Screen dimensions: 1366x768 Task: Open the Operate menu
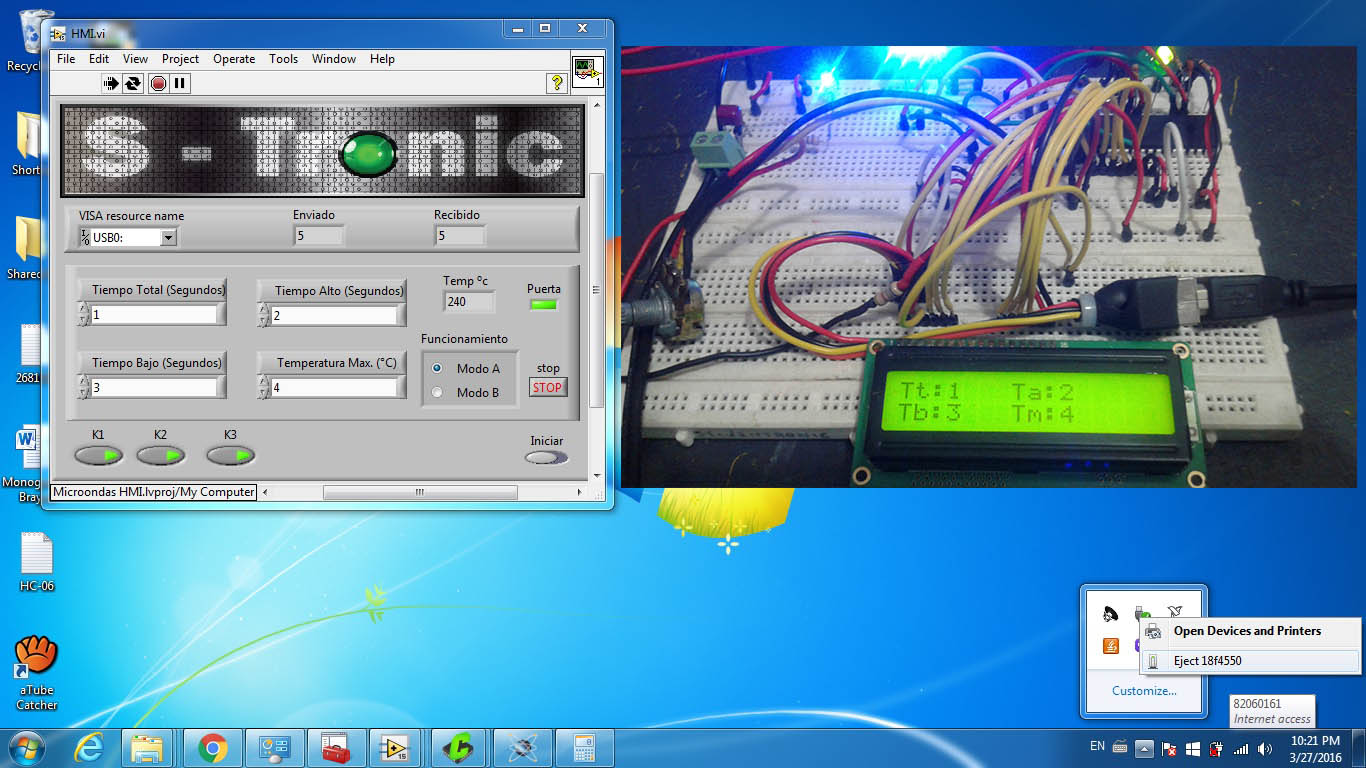[234, 59]
